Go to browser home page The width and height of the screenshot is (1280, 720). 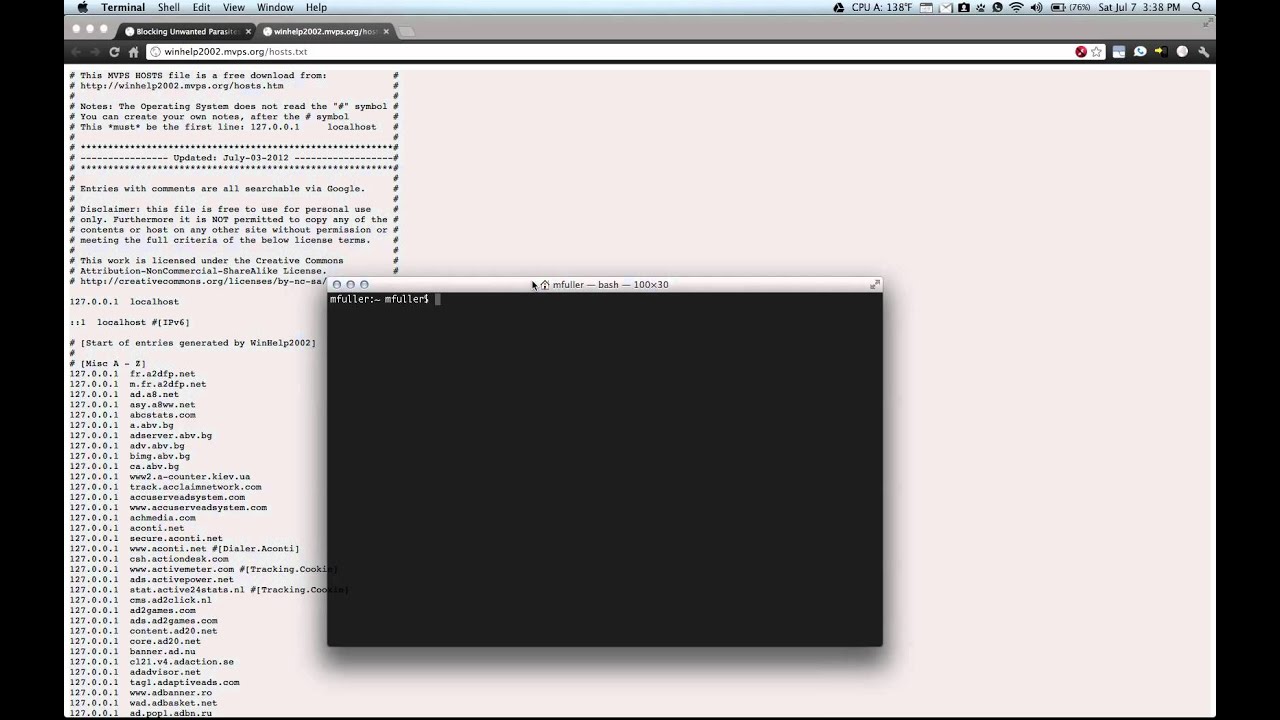pyautogui.click(x=134, y=51)
